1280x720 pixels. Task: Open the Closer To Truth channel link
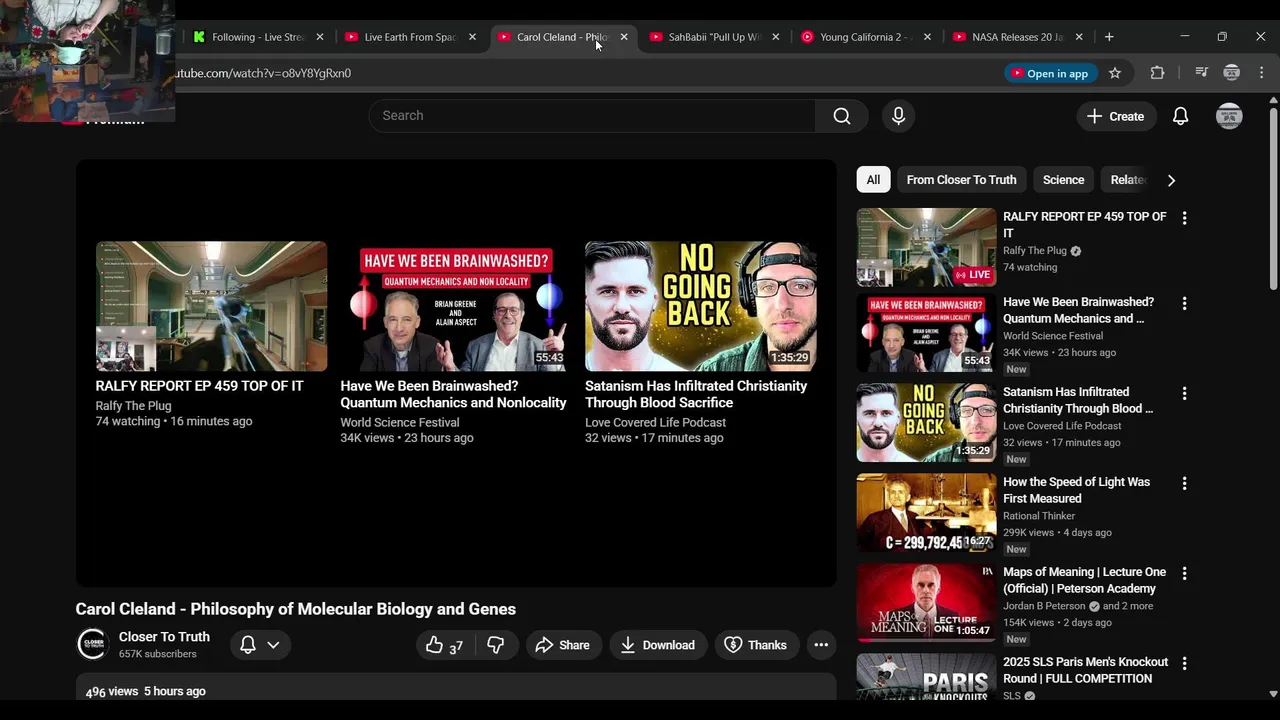click(x=164, y=637)
